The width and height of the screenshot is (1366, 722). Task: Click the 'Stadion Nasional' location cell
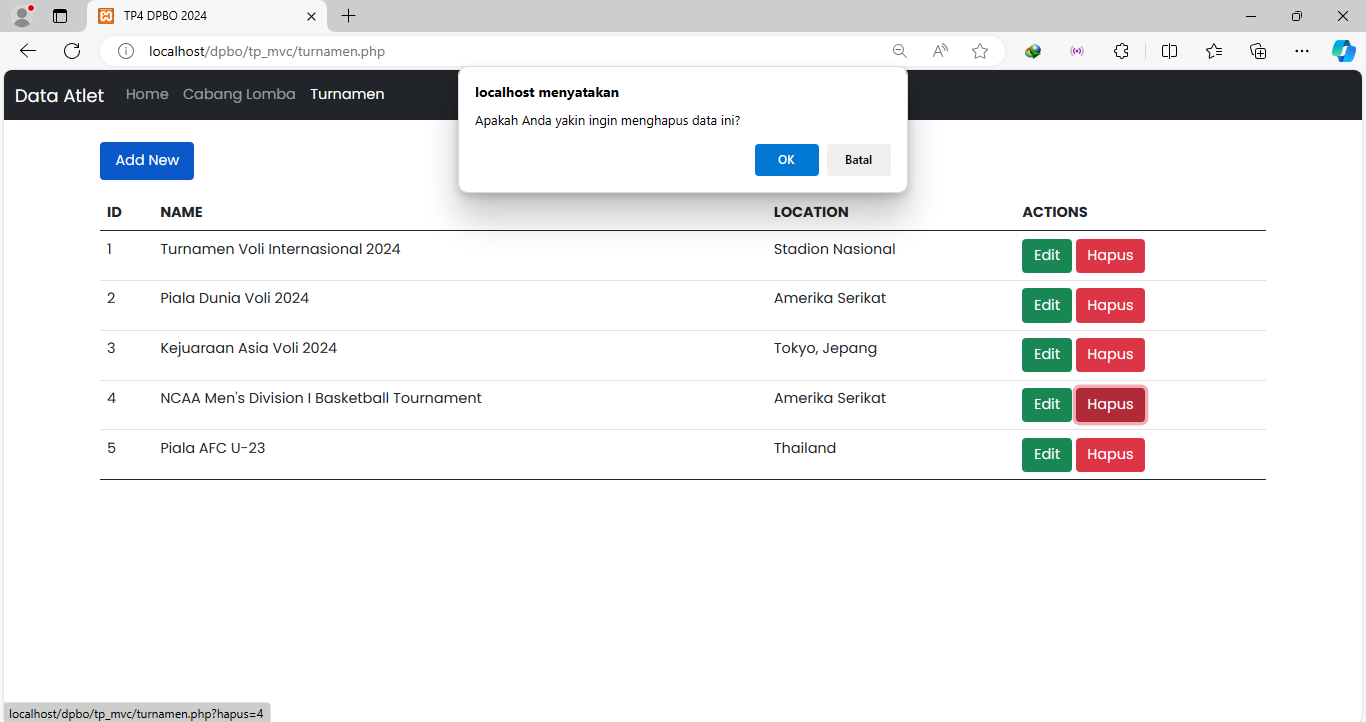click(835, 249)
